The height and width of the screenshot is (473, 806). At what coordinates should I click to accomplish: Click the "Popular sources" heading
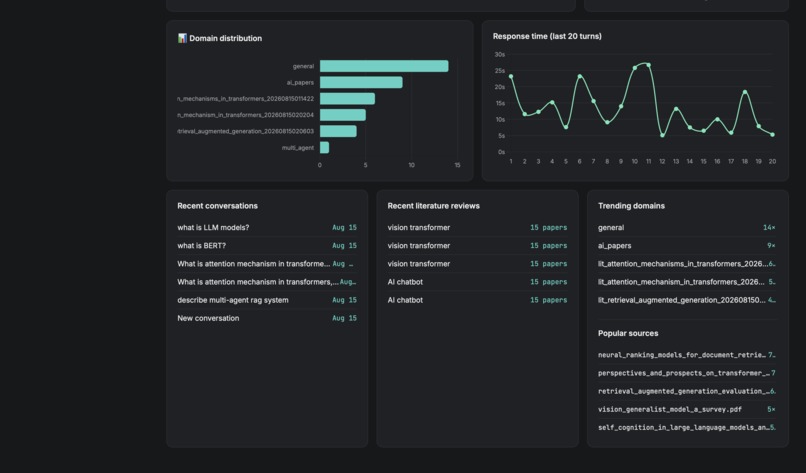pyautogui.click(x=628, y=333)
